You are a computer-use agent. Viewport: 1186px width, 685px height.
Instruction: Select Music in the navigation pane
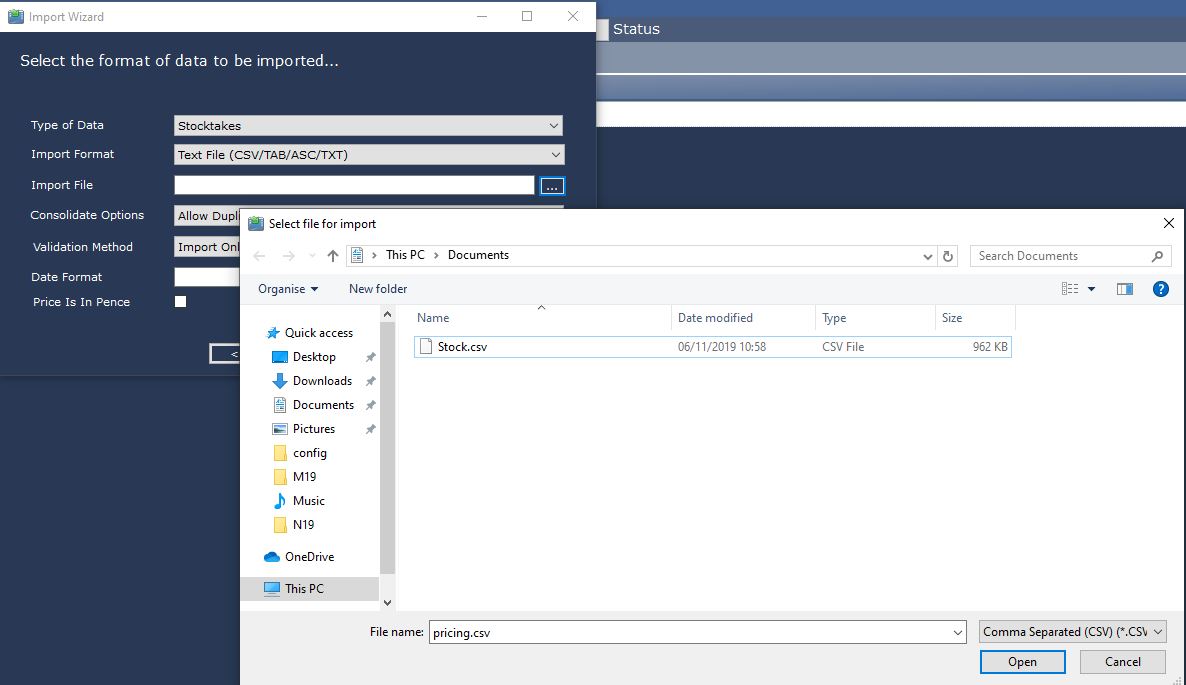(309, 501)
